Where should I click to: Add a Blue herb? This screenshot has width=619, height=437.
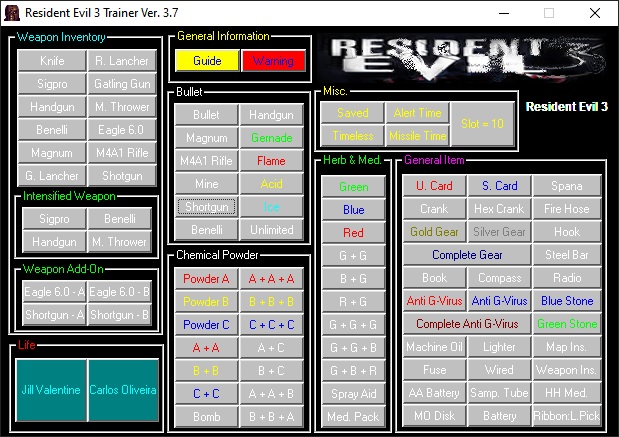coord(353,210)
